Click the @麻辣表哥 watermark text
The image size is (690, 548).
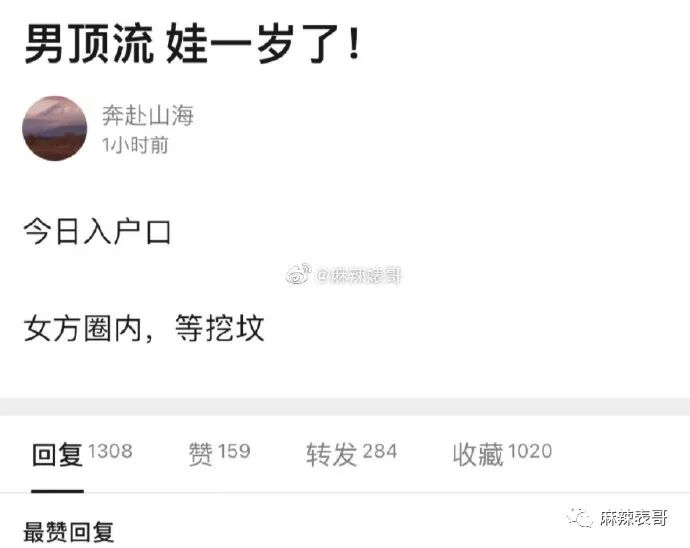[x=359, y=276]
